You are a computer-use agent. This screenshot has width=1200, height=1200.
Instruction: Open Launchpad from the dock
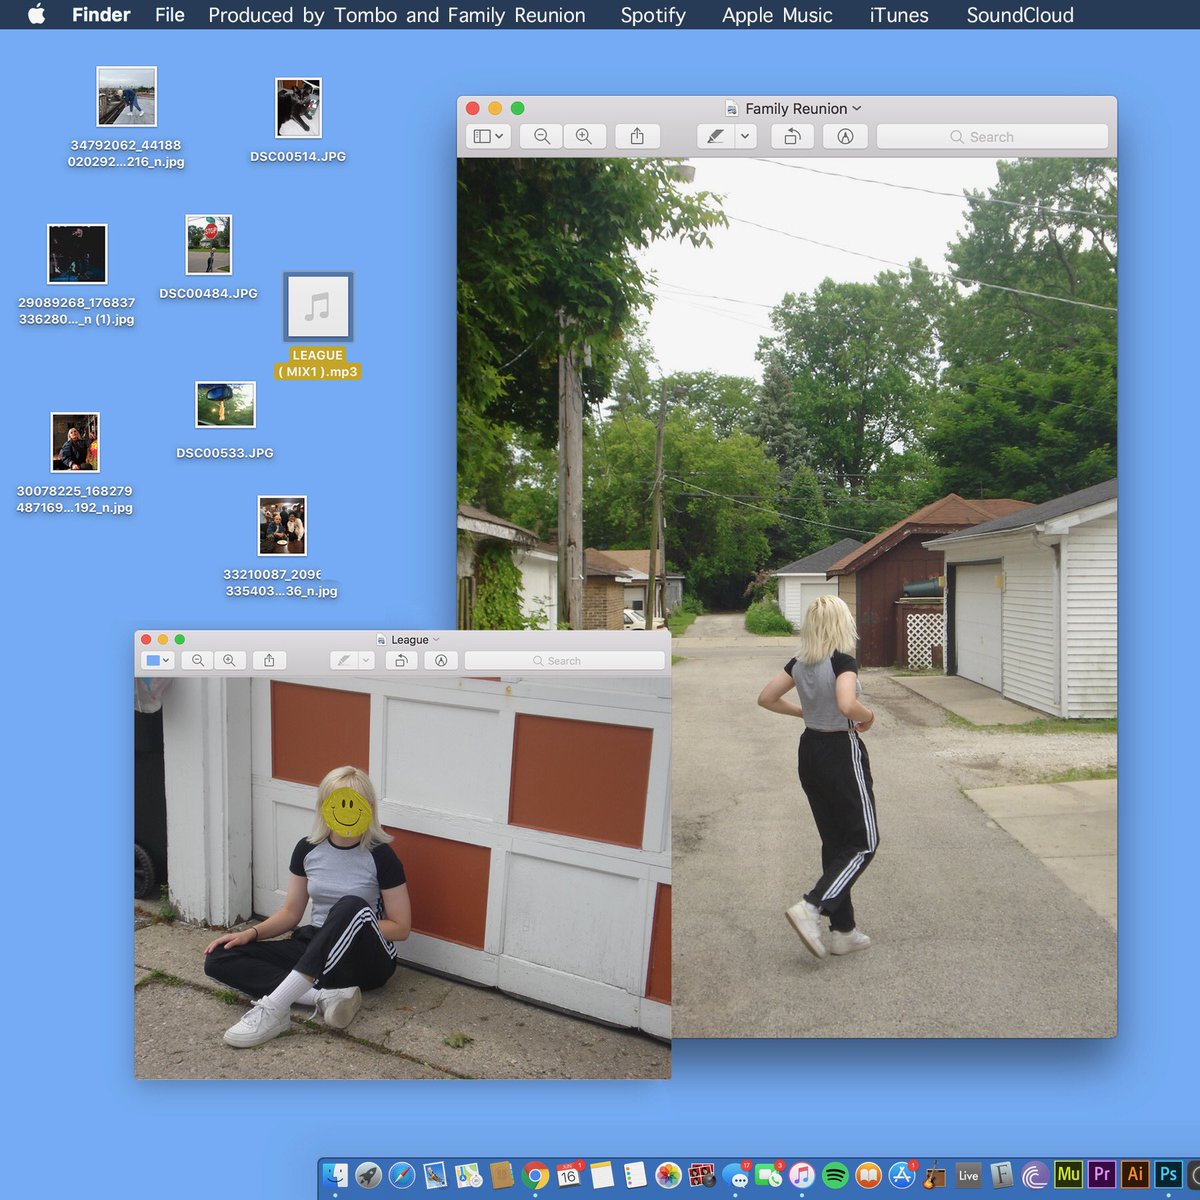pos(368,1175)
